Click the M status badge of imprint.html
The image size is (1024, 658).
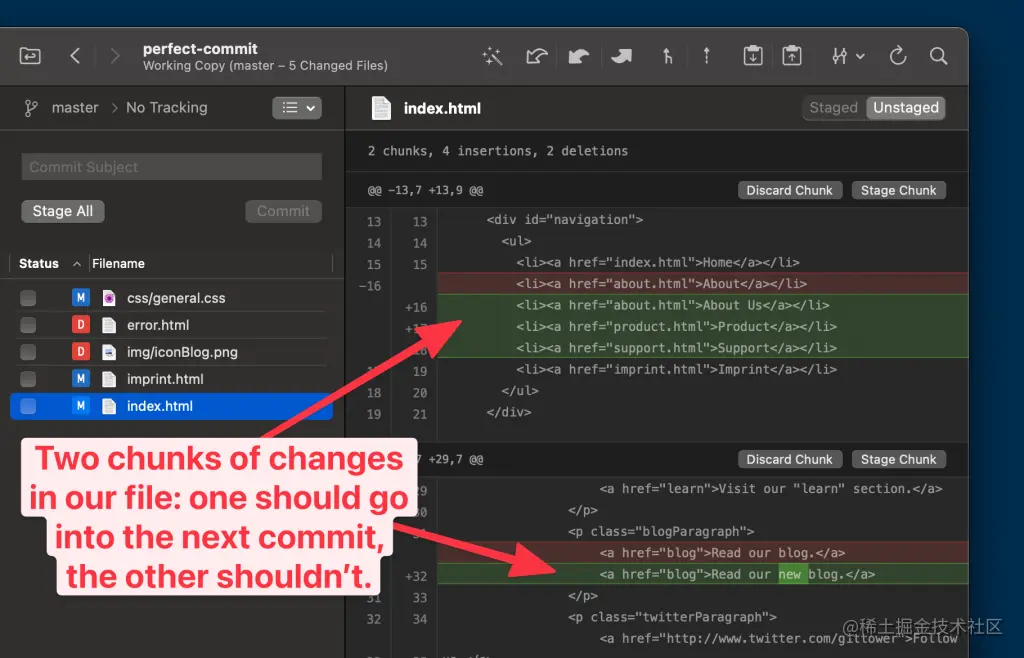pyautogui.click(x=80, y=379)
